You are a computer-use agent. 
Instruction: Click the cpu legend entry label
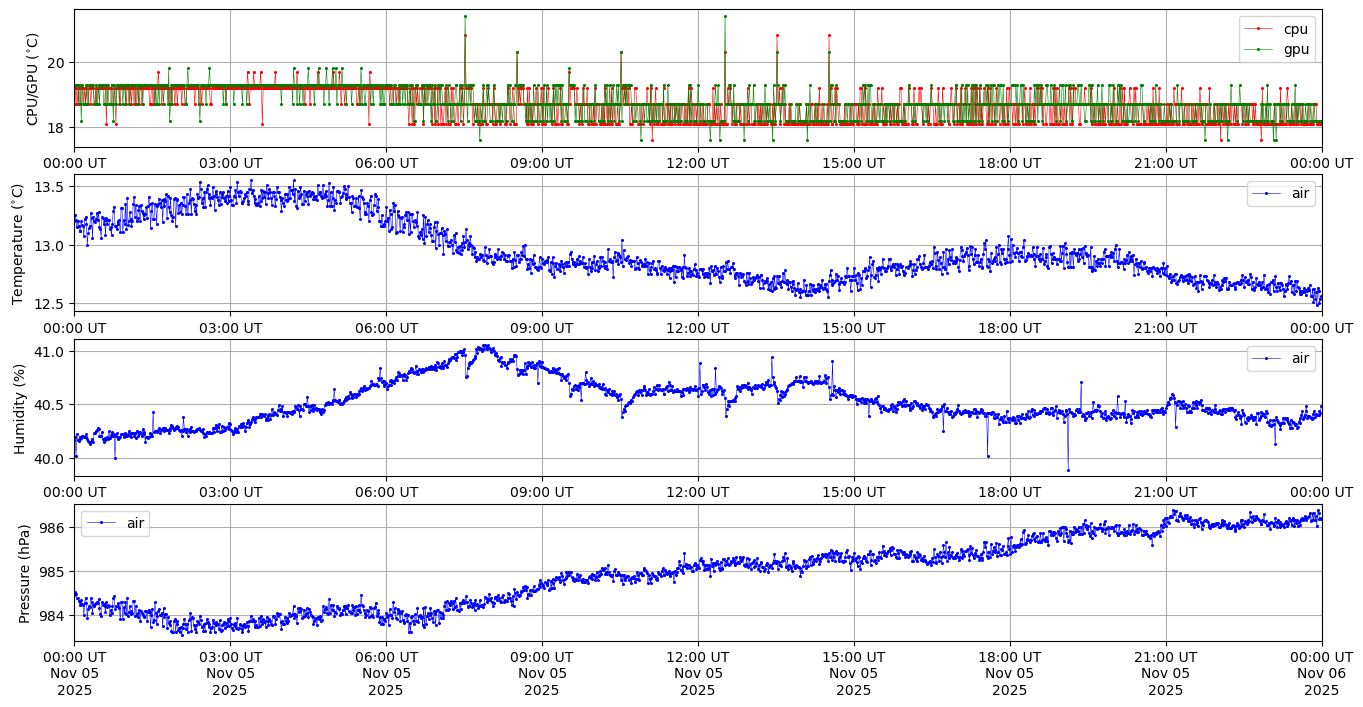(x=1295, y=29)
